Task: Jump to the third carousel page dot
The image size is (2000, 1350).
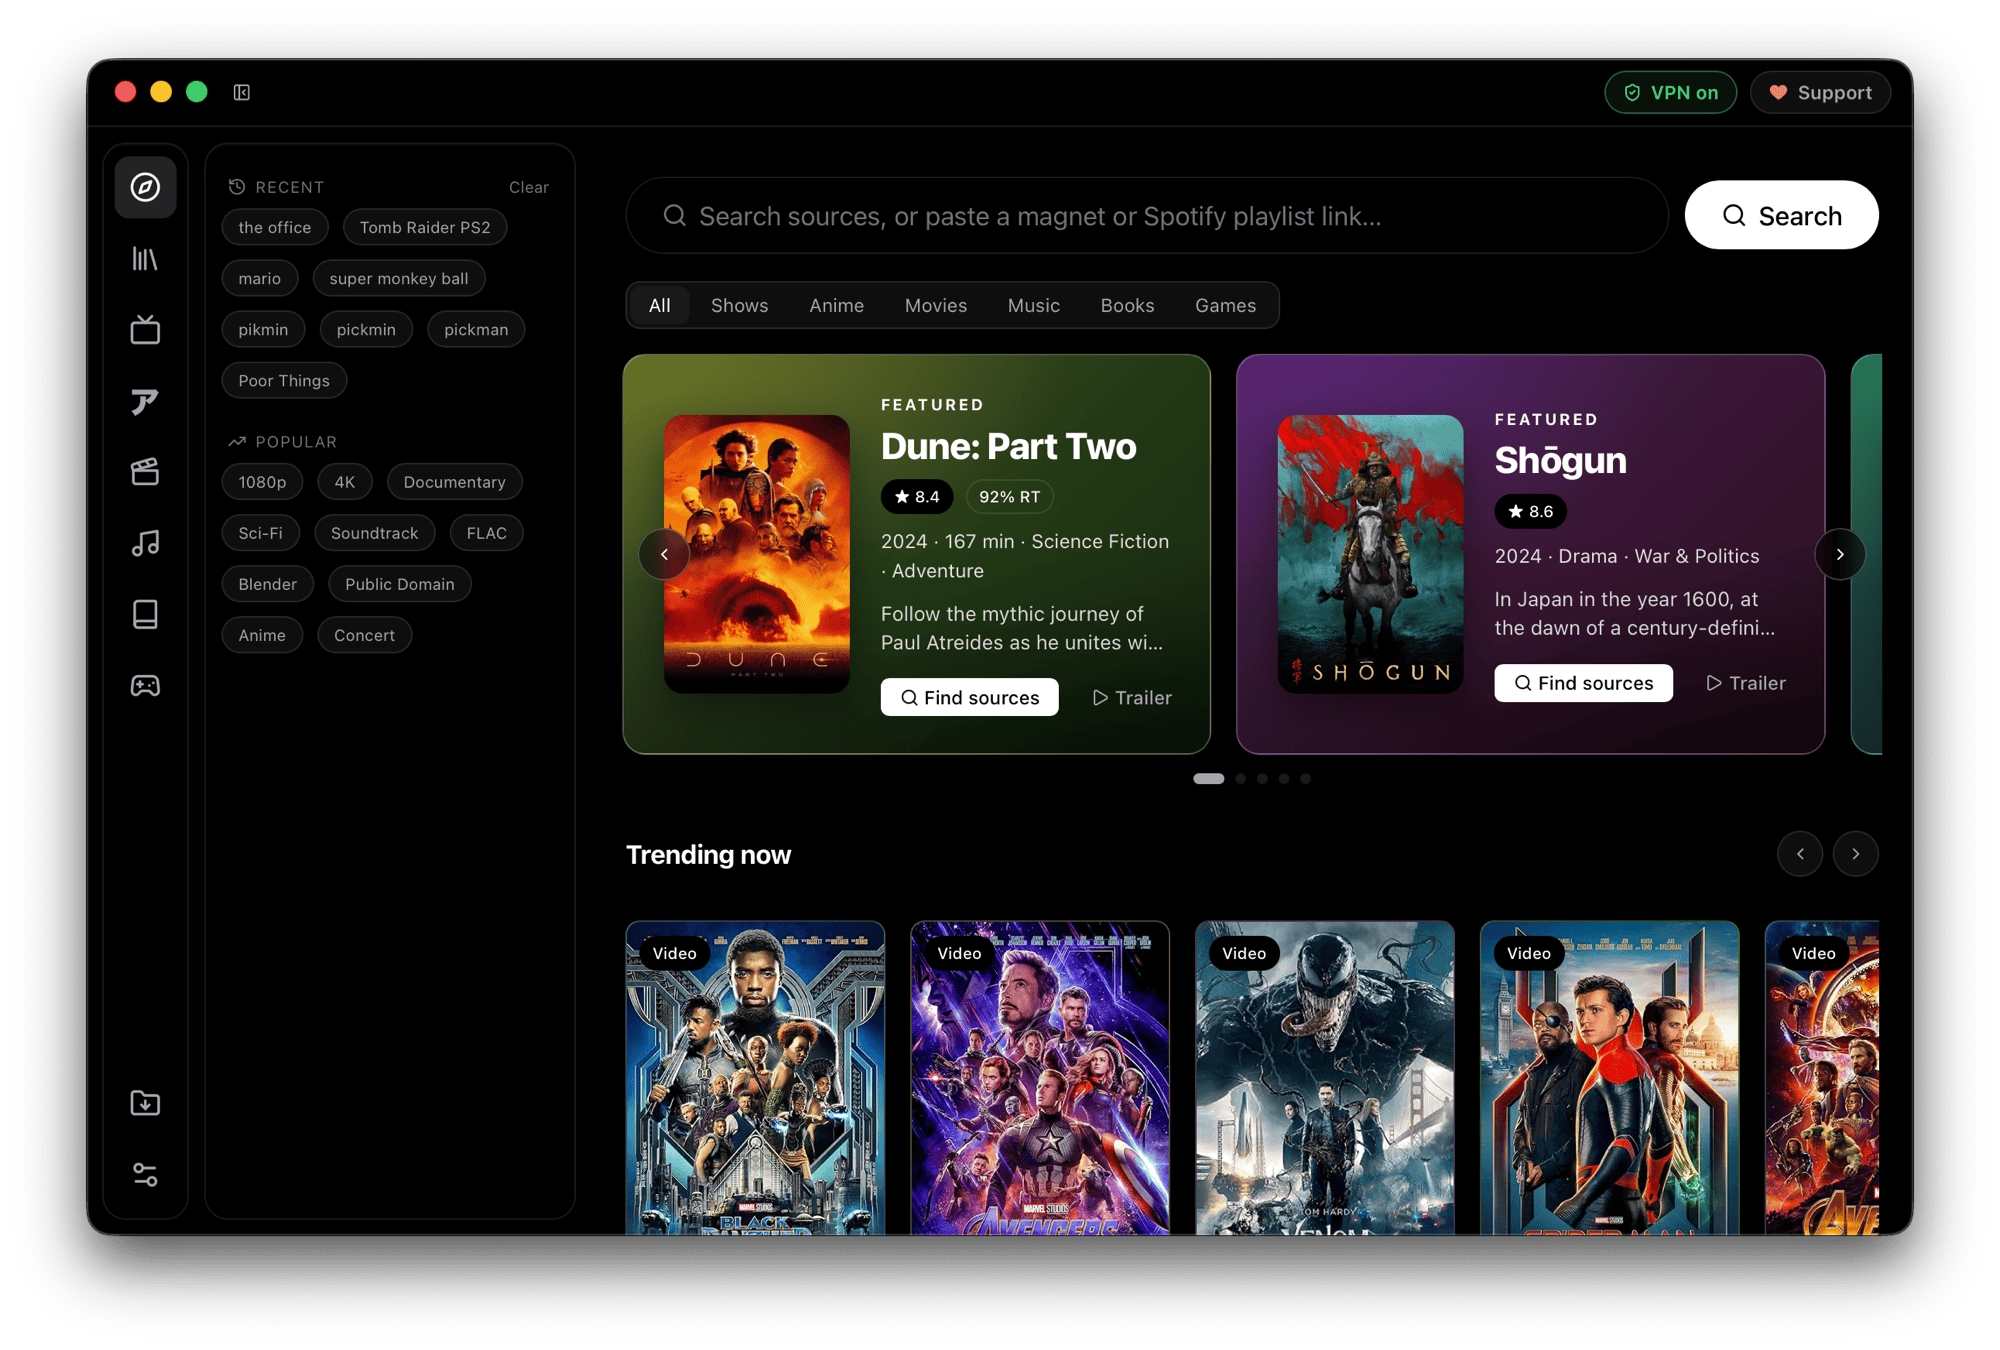Action: (x=1262, y=778)
